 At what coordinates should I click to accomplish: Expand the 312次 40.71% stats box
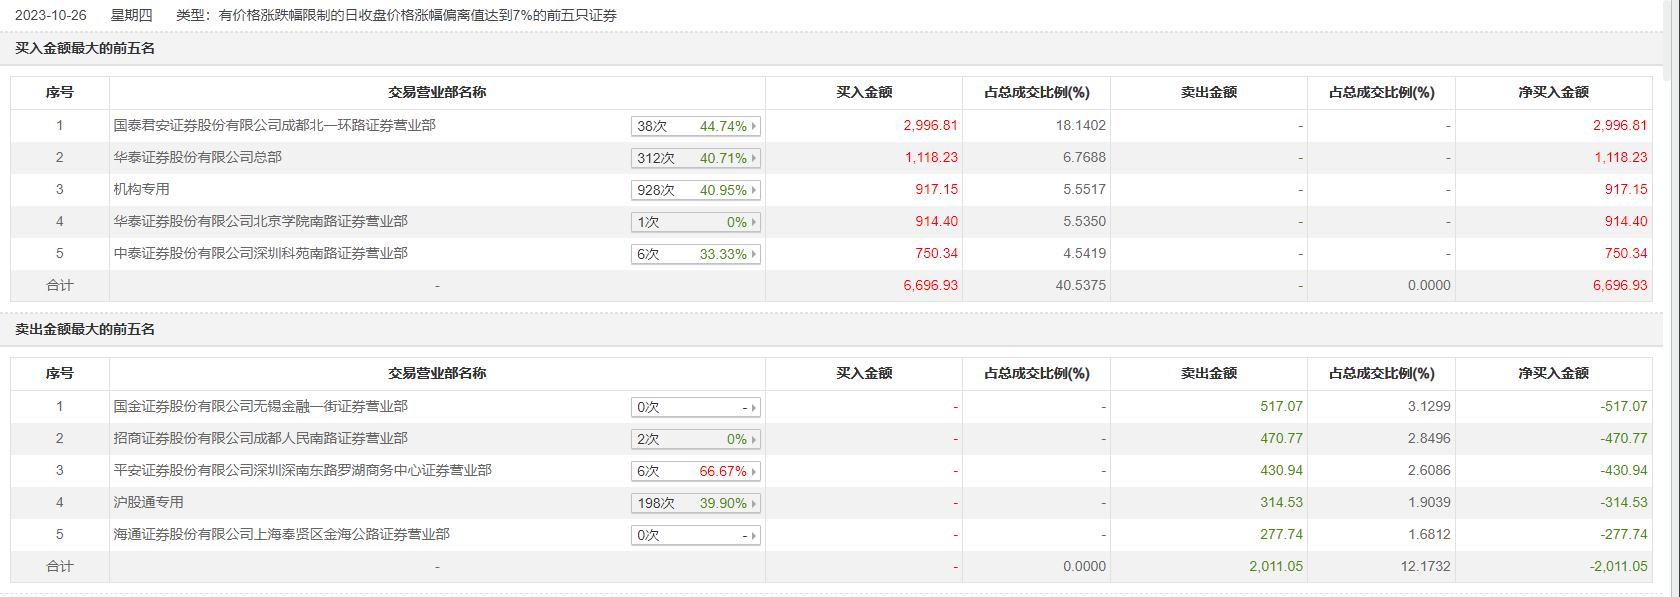(695, 158)
